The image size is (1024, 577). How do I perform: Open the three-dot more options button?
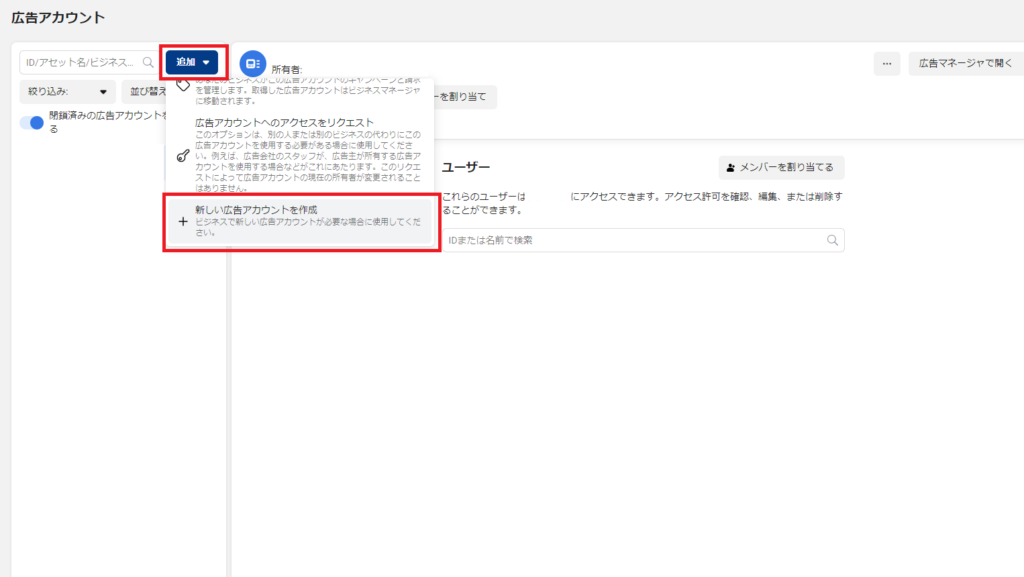pos(886,63)
